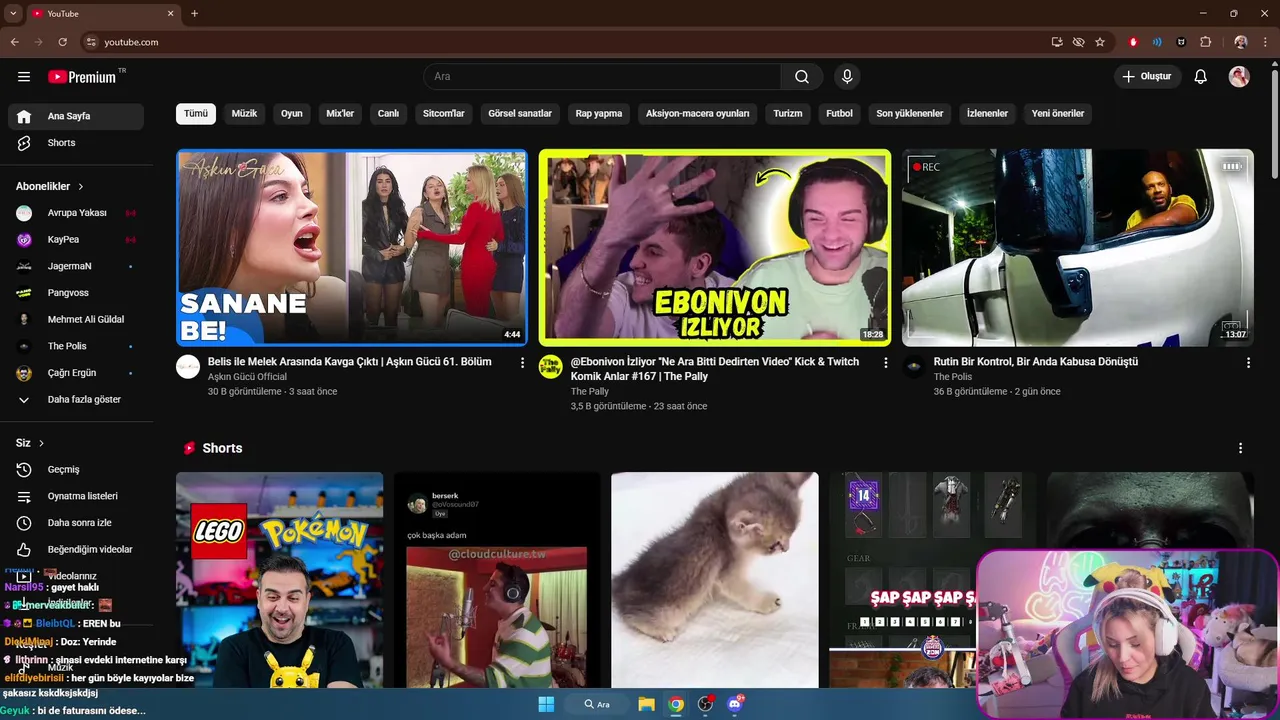Open Avrupa Yakası subscription channel
The width and height of the screenshot is (1280, 720).
76,213
